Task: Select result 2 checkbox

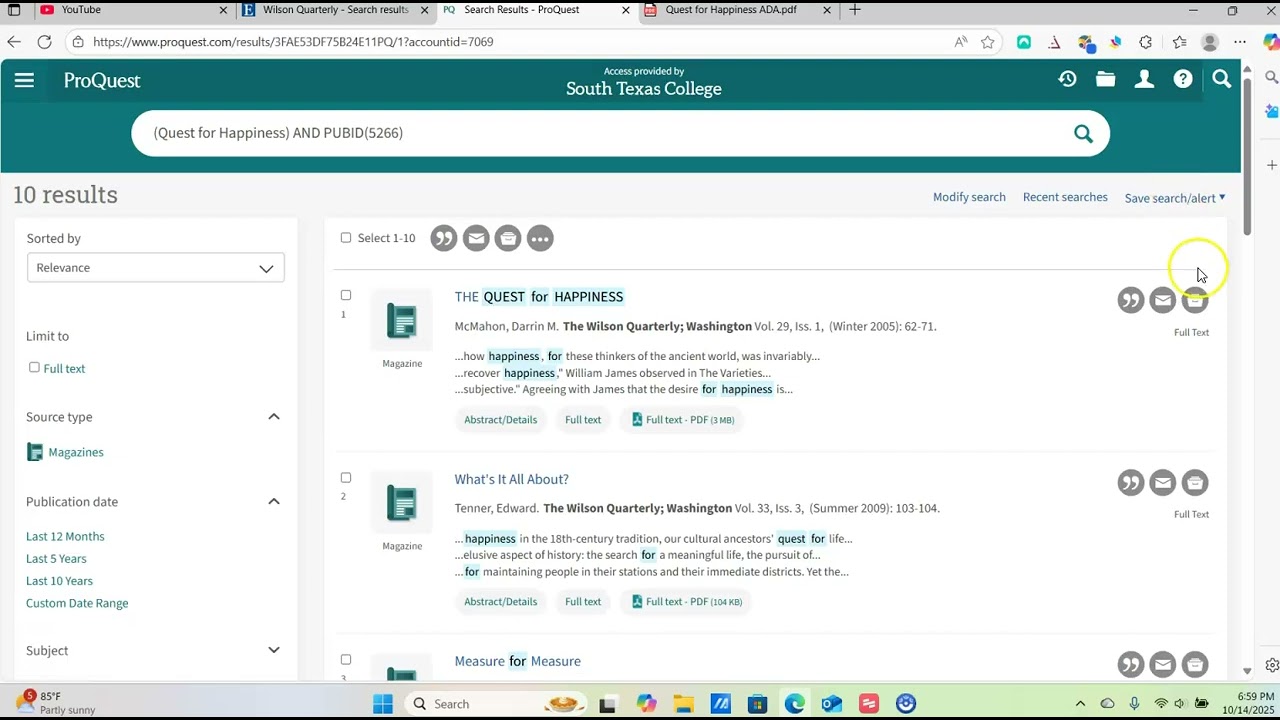Action: point(346,477)
